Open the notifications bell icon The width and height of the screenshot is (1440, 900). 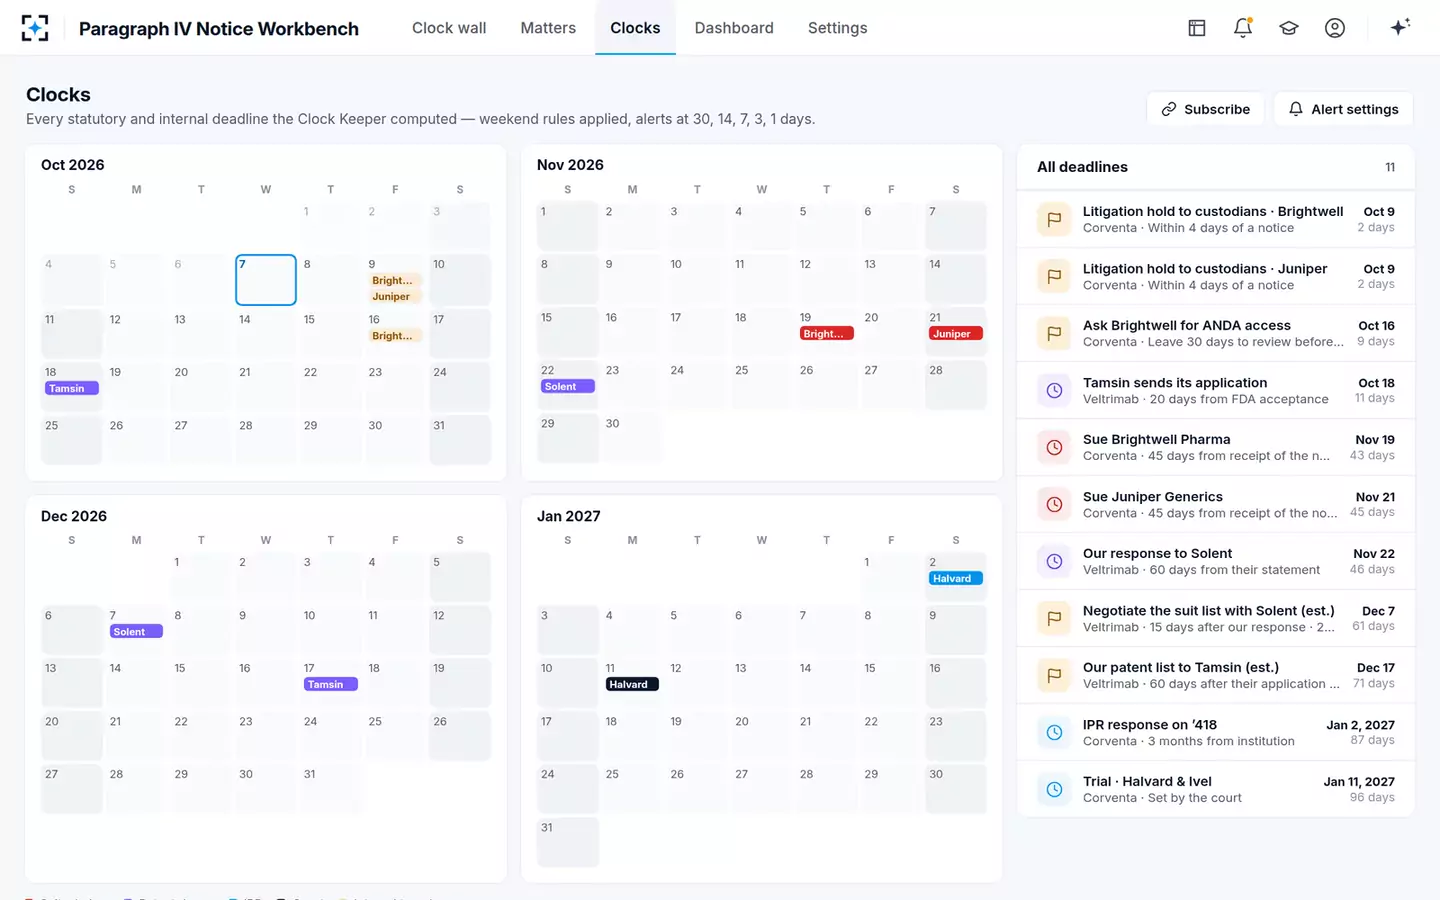tap(1243, 28)
